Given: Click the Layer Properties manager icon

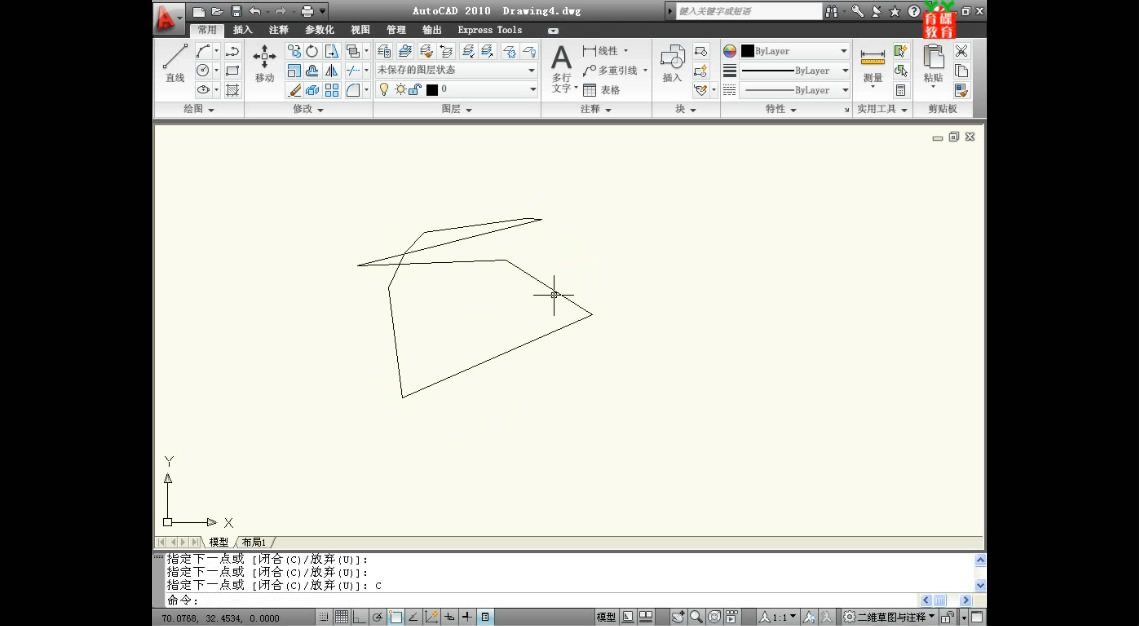Looking at the screenshot, I should (384, 51).
